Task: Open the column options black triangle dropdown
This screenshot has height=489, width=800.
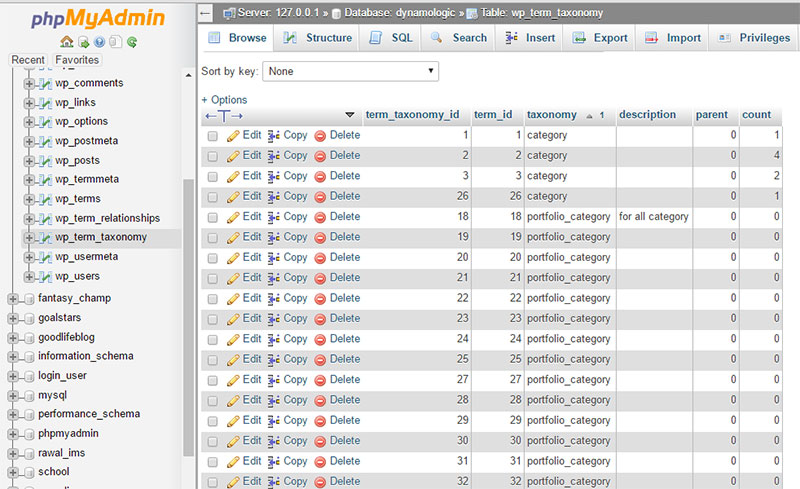Action: pyautogui.click(x=350, y=115)
